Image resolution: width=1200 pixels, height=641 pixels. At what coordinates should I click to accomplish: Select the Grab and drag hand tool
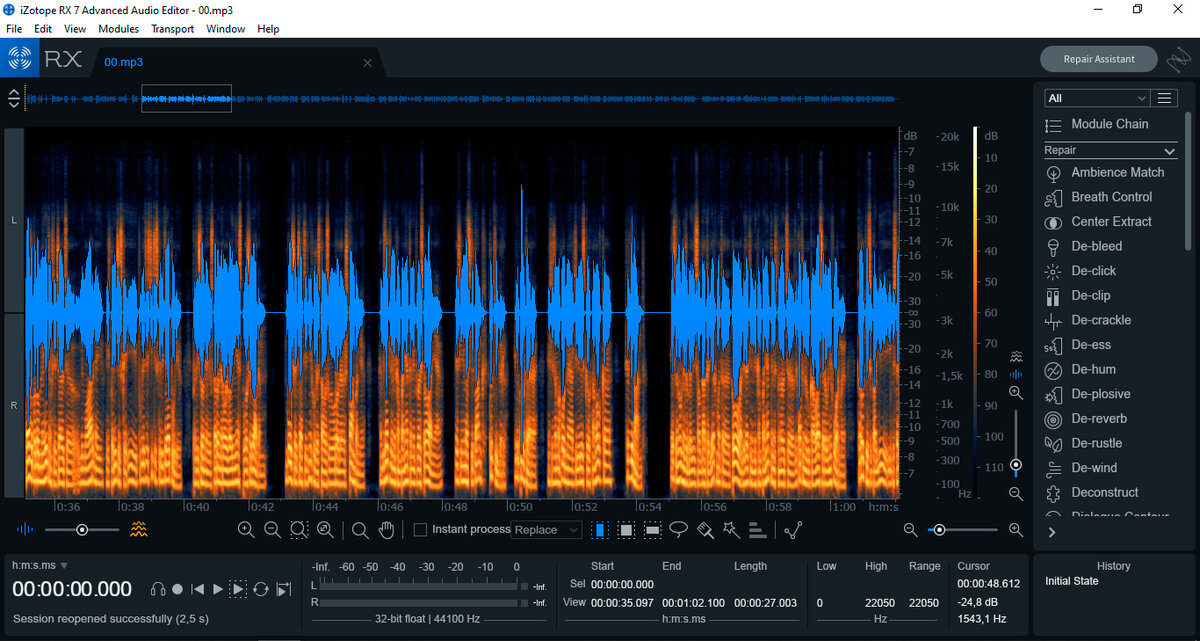point(387,530)
